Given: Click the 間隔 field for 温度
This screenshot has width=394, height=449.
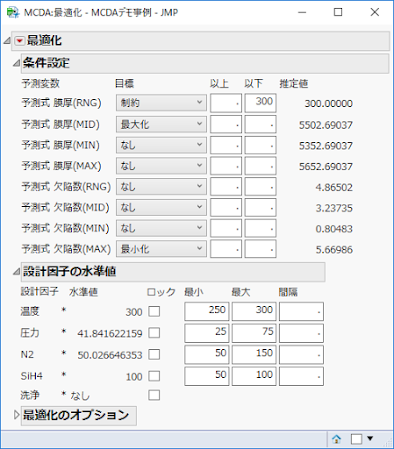Looking at the screenshot, I should (301, 311).
